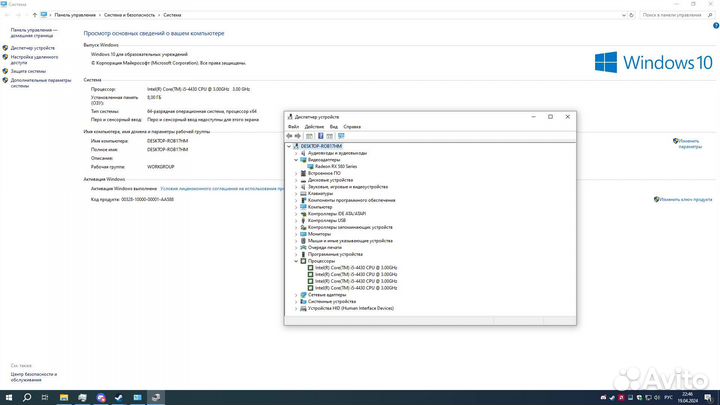Click the Изменить ключ продукта link
The width and height of the screenshot is (720, 405).
(x=686, y=199)
